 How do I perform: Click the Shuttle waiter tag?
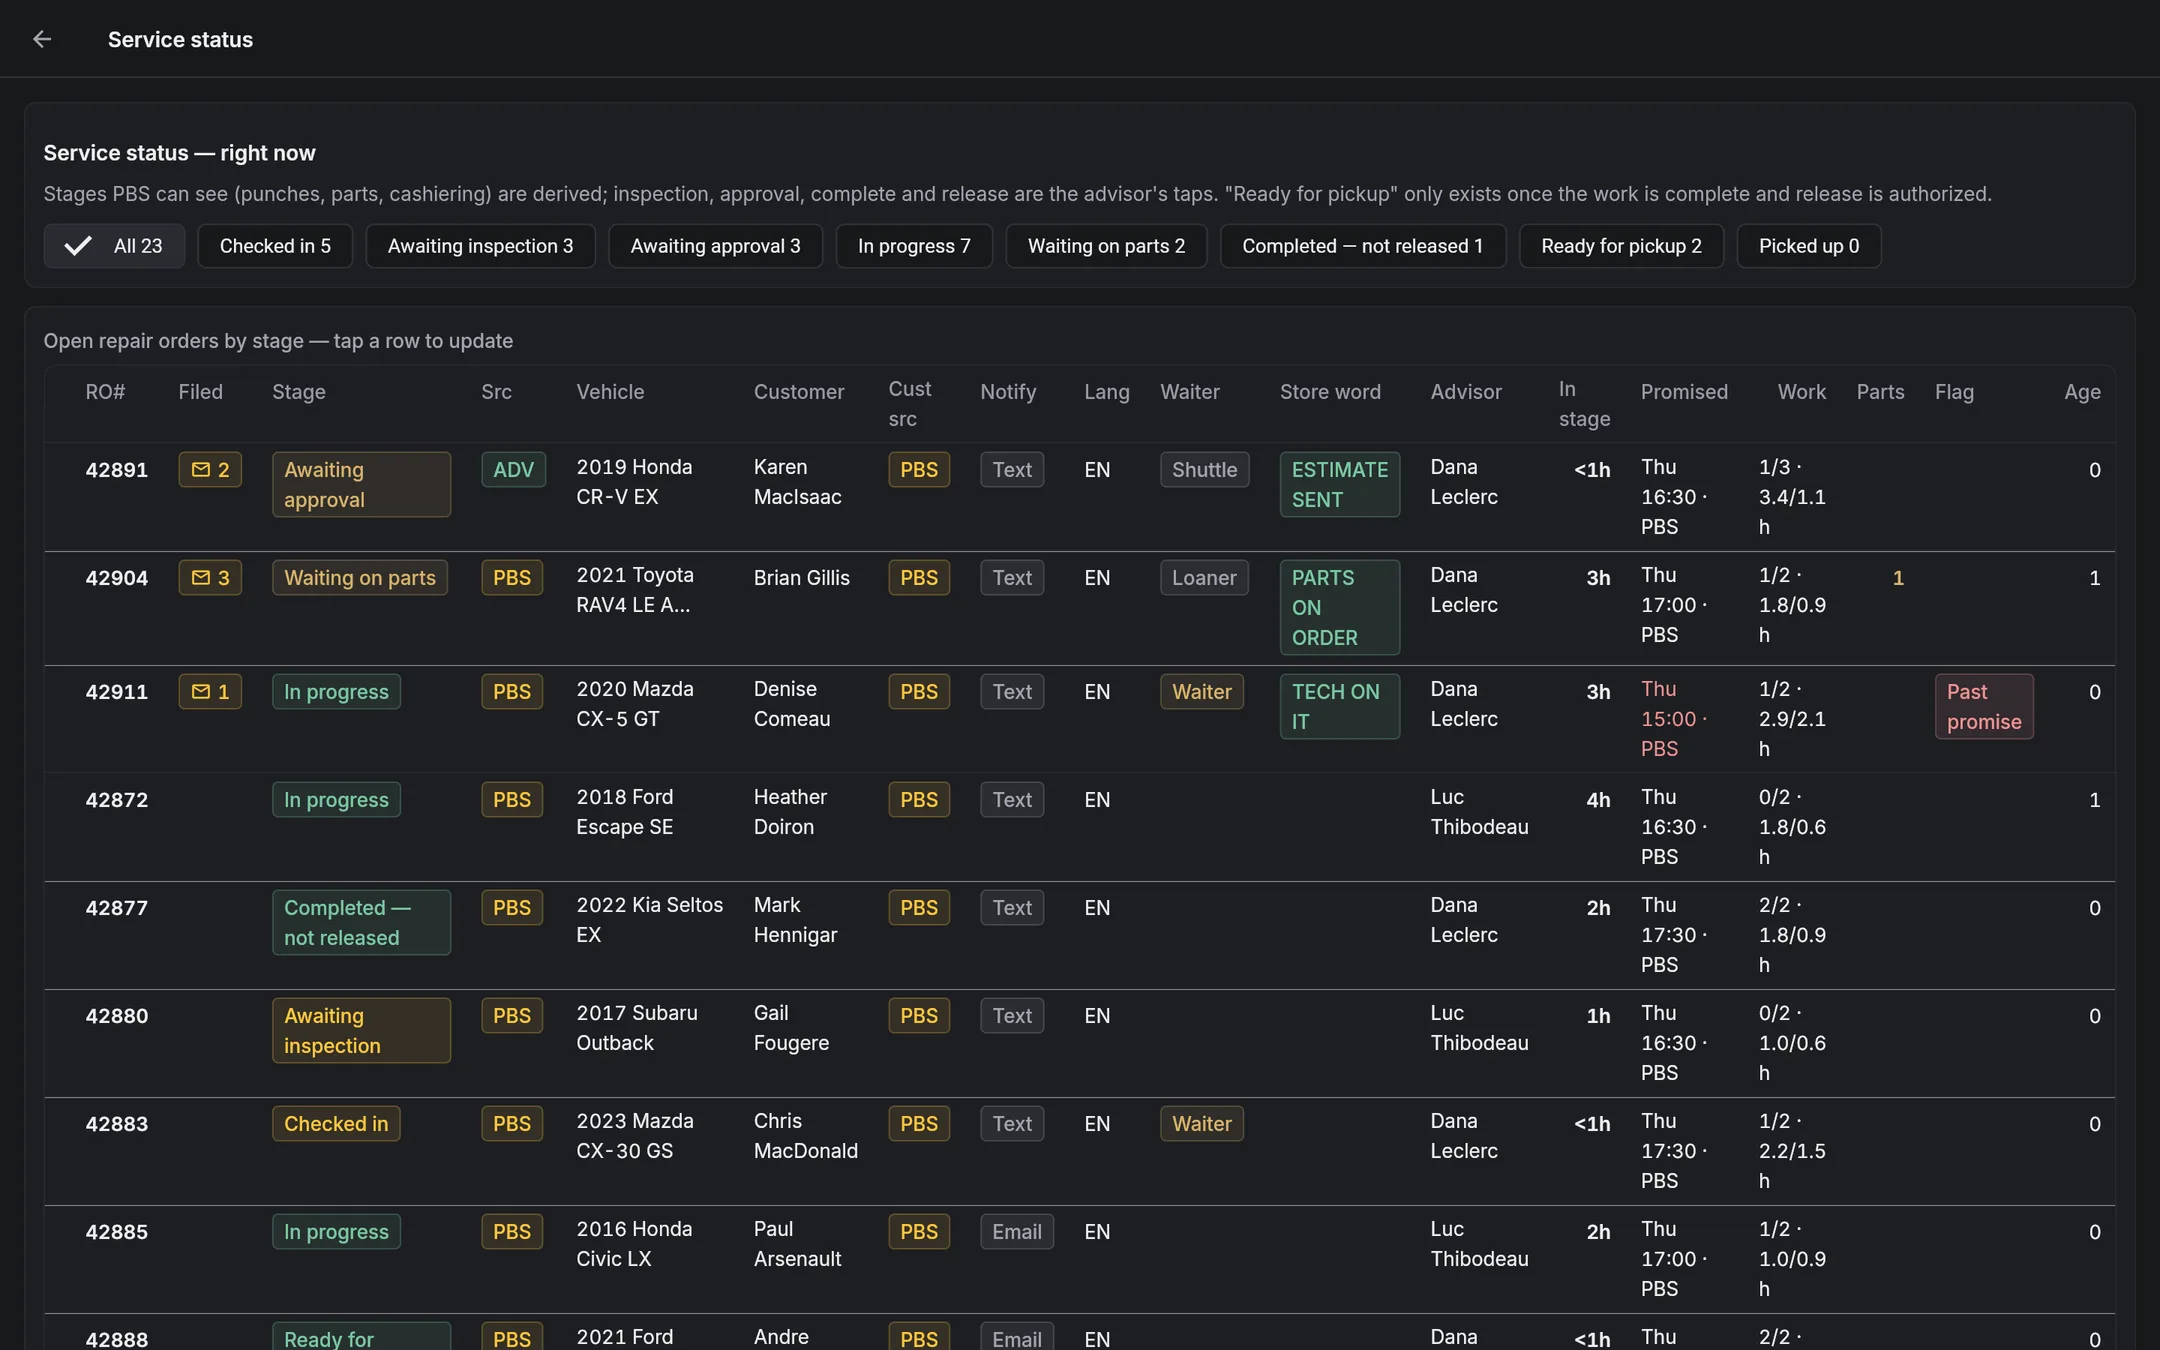(x=1204, y=470)
